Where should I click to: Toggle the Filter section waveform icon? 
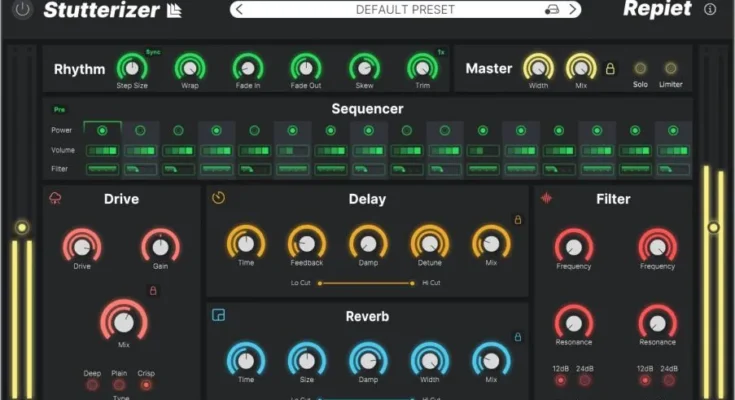[546, 198]
